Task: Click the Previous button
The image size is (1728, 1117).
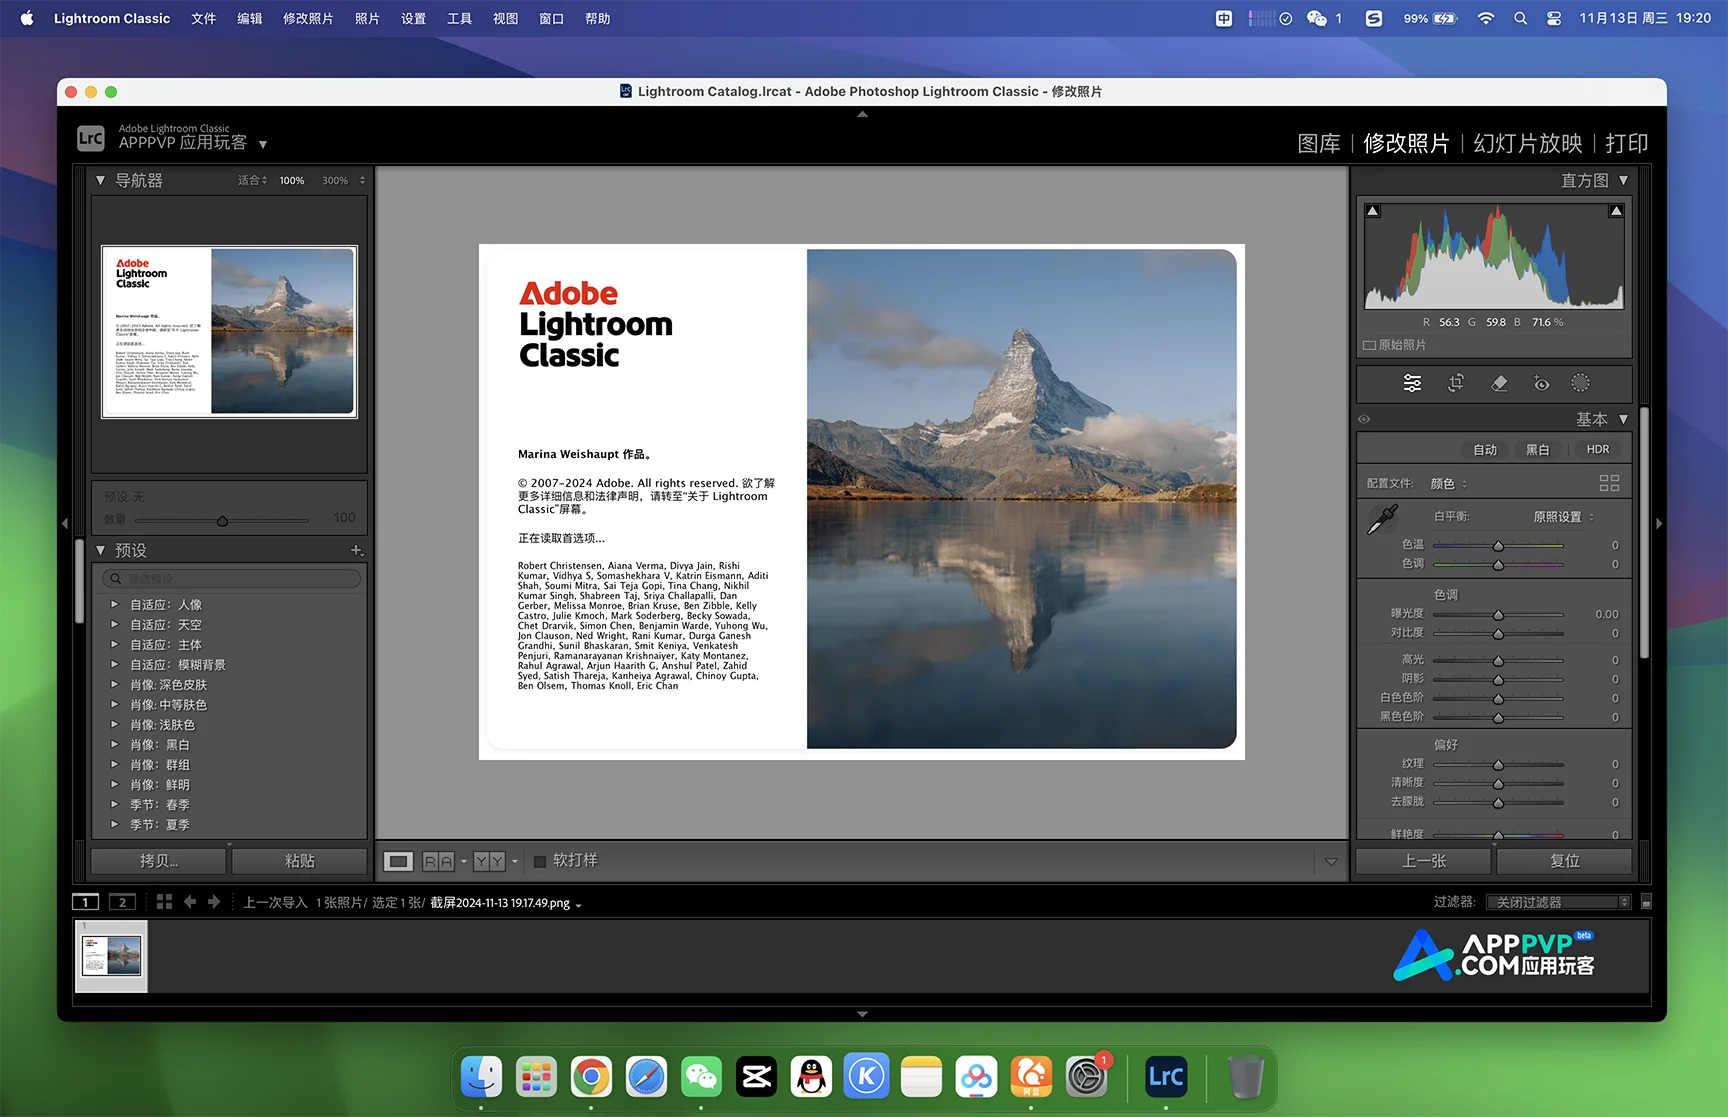Action: (1424, 861)
